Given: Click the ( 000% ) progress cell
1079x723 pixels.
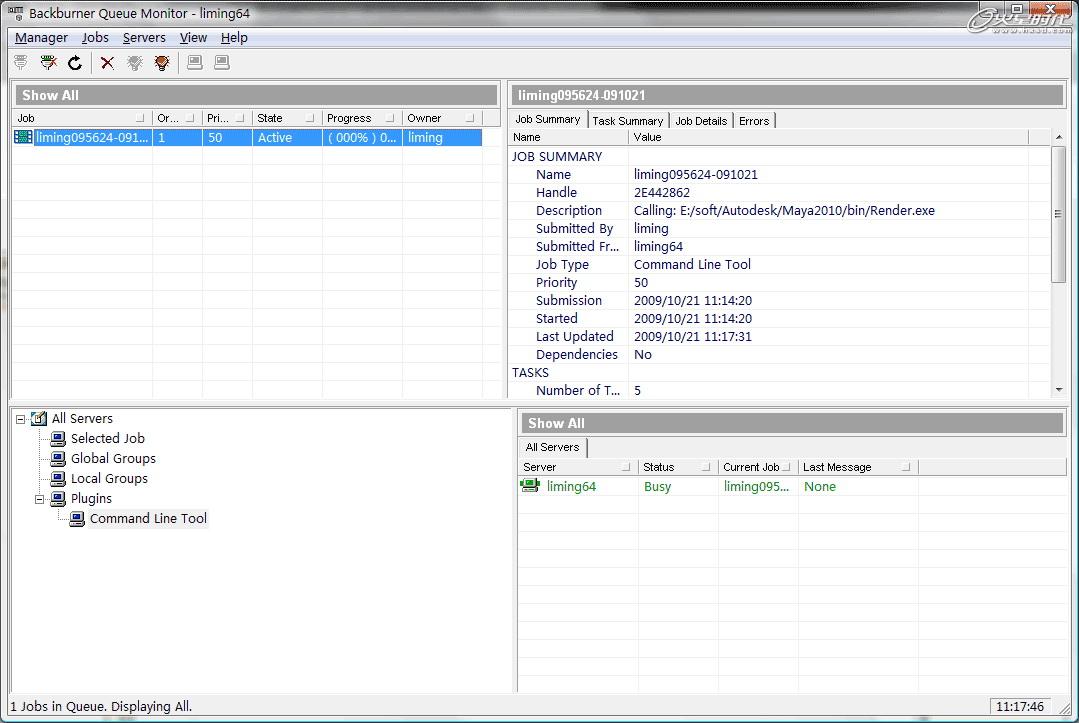Looking at the screenshot, I should (362, 138).
